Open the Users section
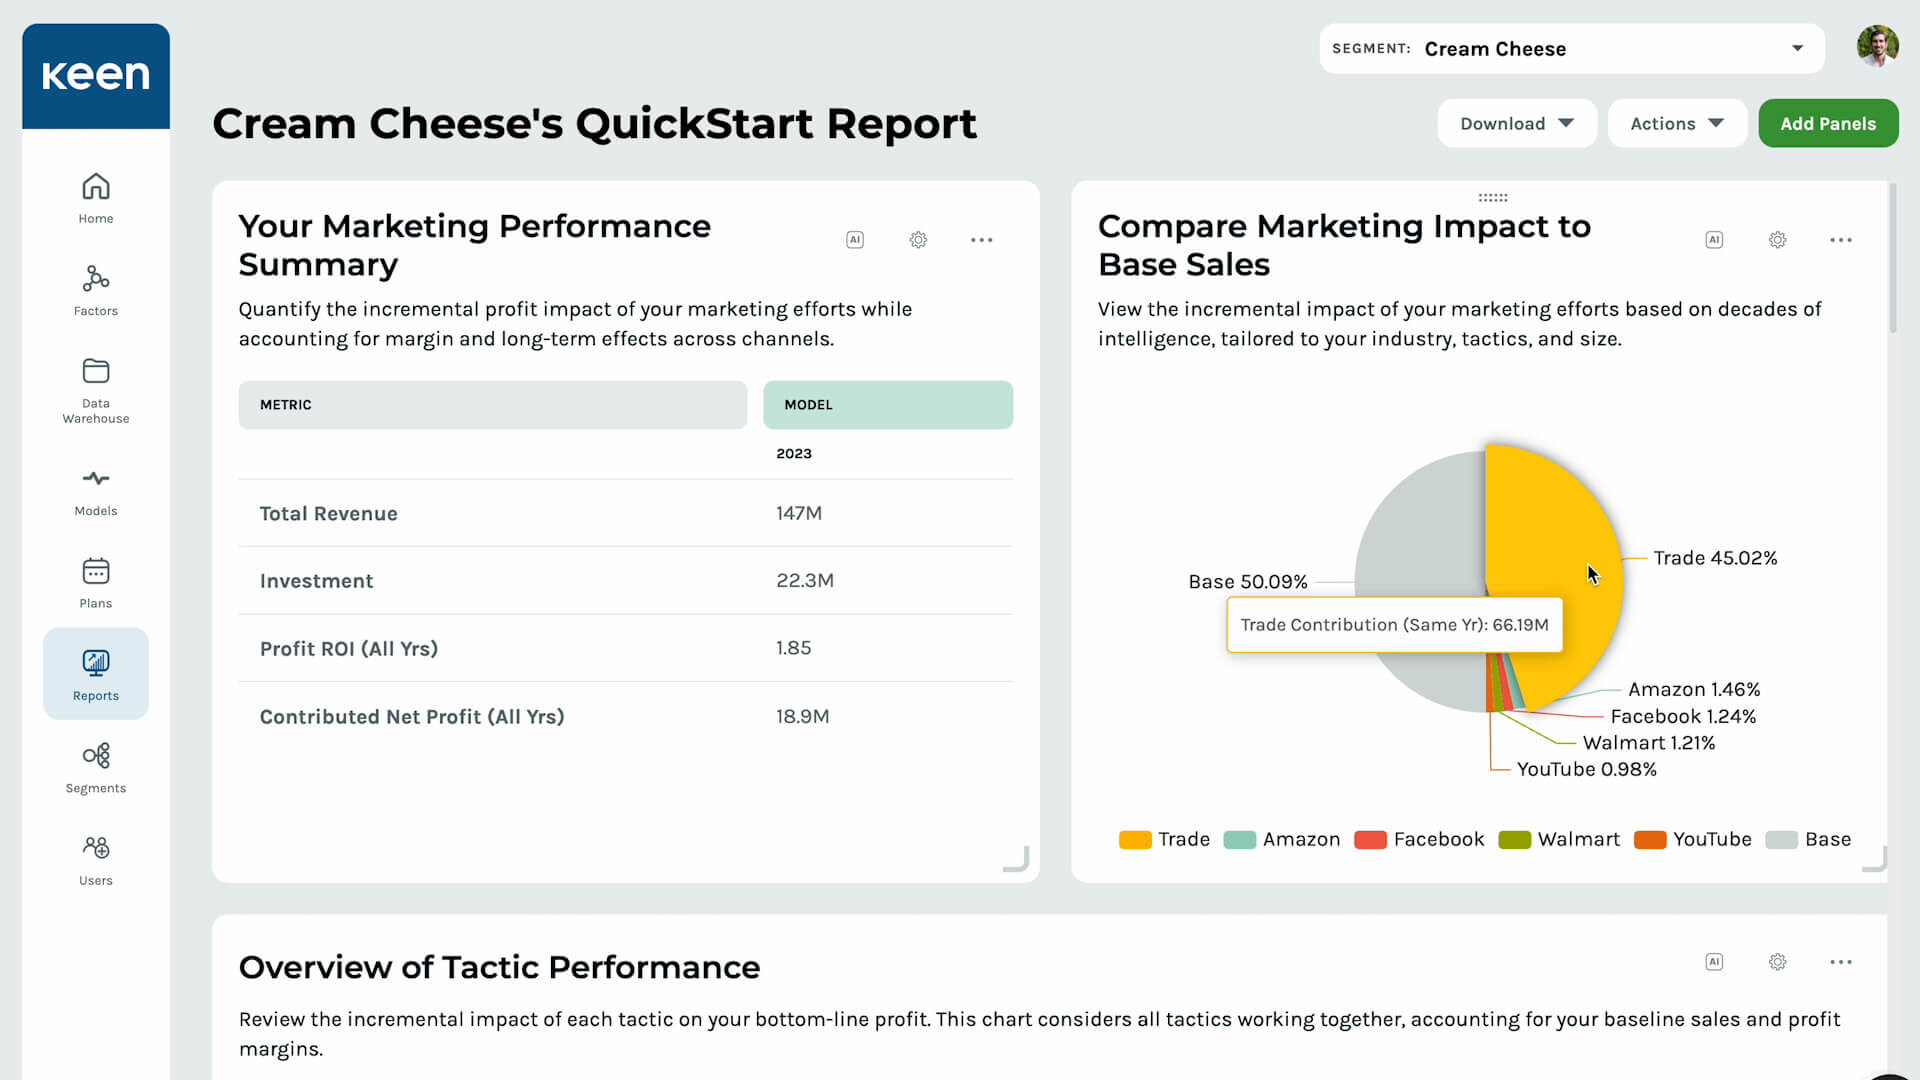The image size is (1920, 1080). [96, 860]
